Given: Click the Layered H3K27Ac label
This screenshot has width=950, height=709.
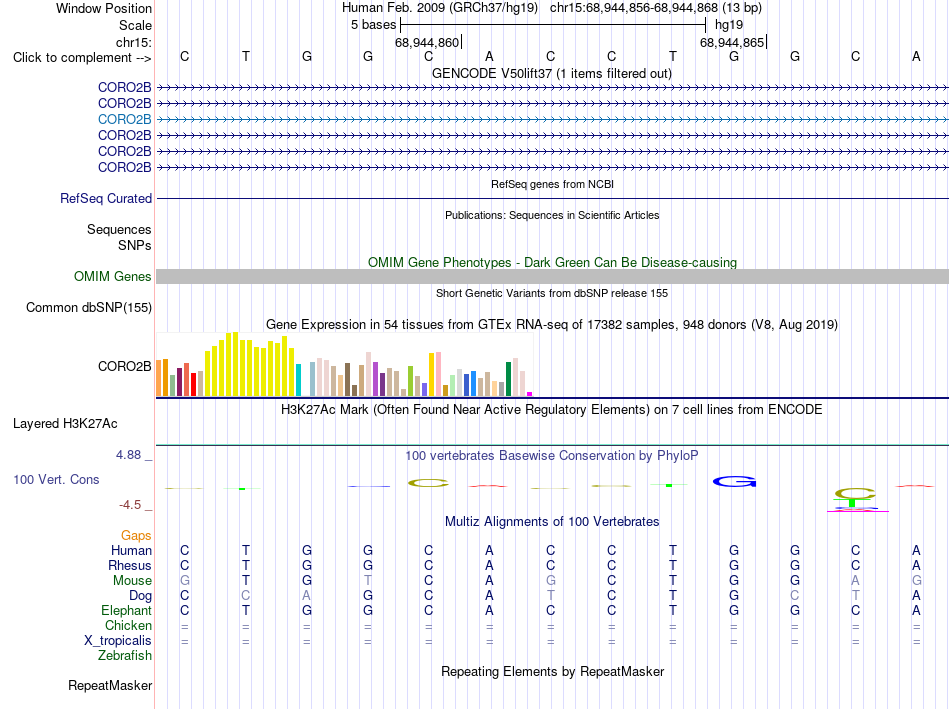Looking at the screenshot, I should 65,424.
